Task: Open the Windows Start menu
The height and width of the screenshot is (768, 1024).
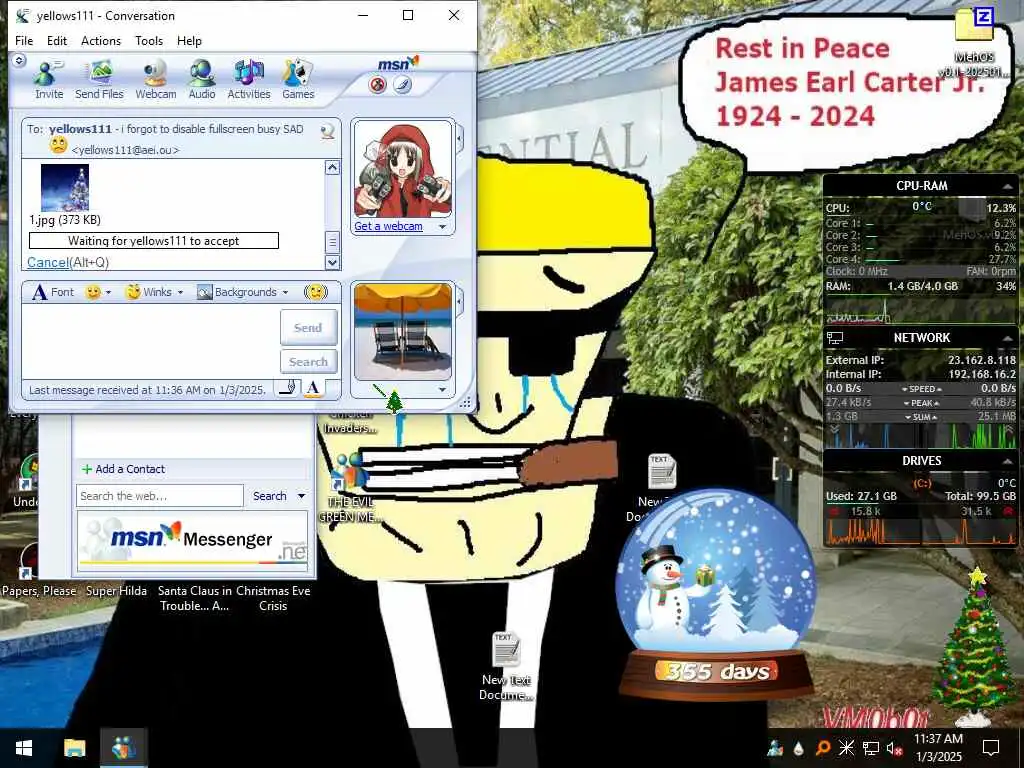Action: pyautogui.click(x=24, y=748)
